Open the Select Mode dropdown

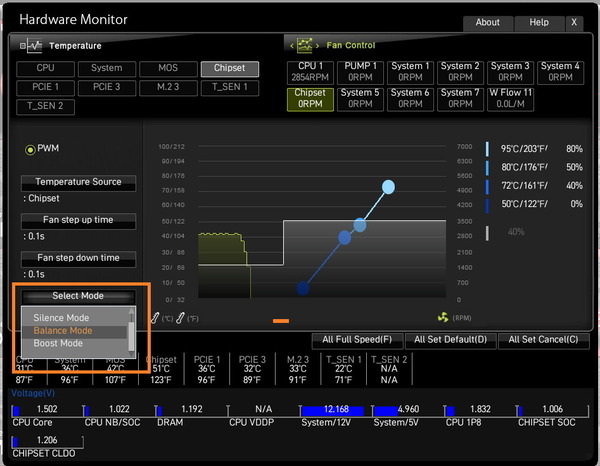tap(78, 297)
